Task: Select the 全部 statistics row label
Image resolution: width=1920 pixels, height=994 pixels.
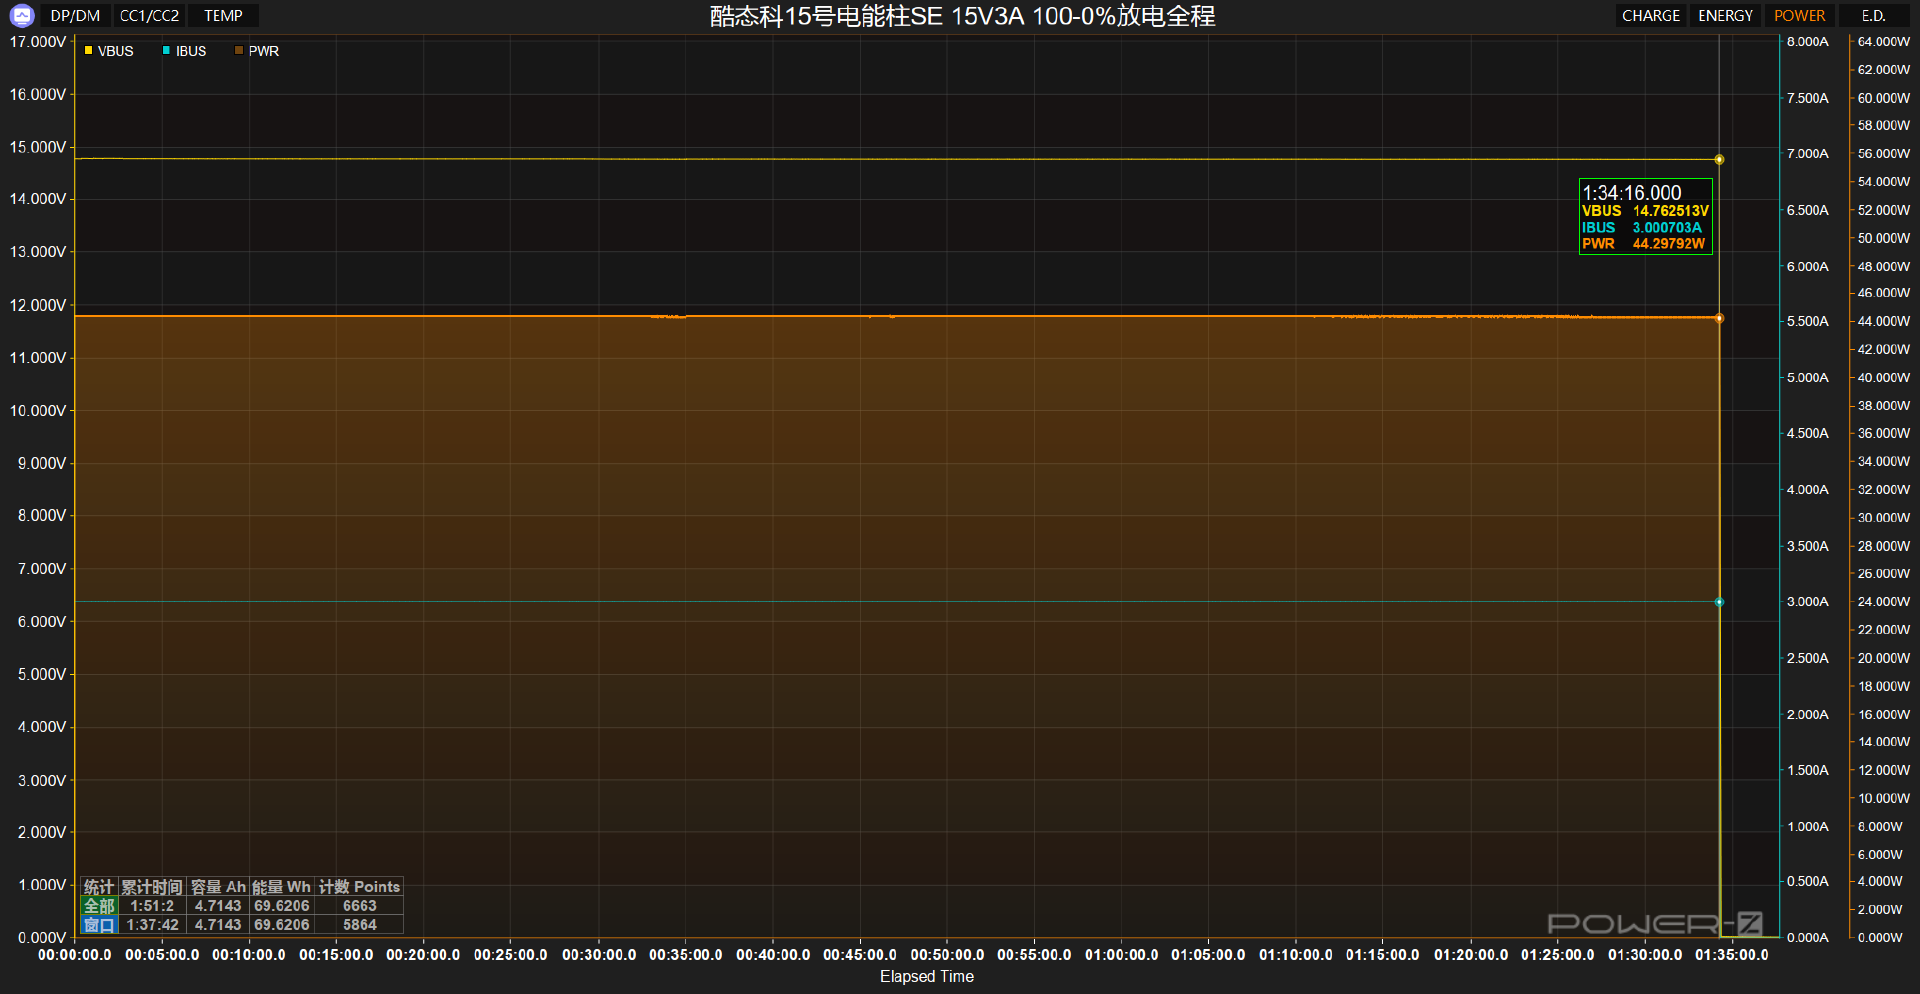Action: click(x=100, y=906)
